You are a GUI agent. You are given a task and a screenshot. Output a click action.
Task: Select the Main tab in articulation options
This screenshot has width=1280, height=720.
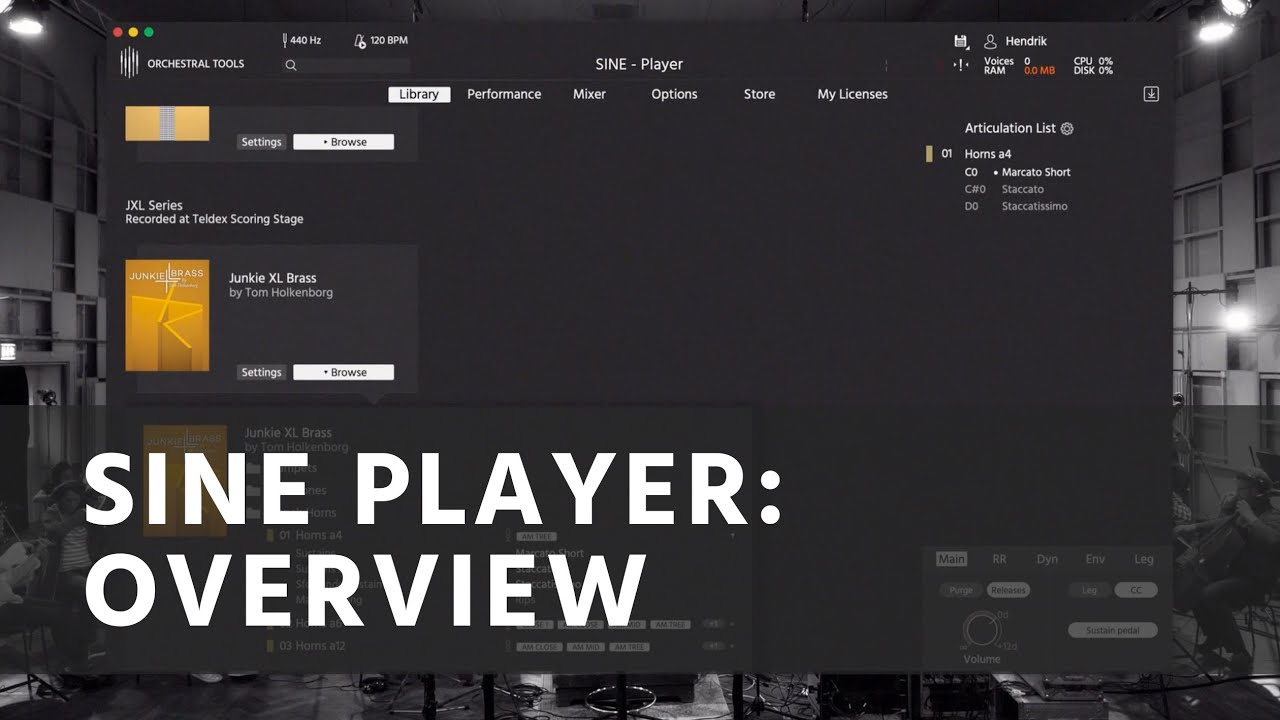[x=951, y=559]
